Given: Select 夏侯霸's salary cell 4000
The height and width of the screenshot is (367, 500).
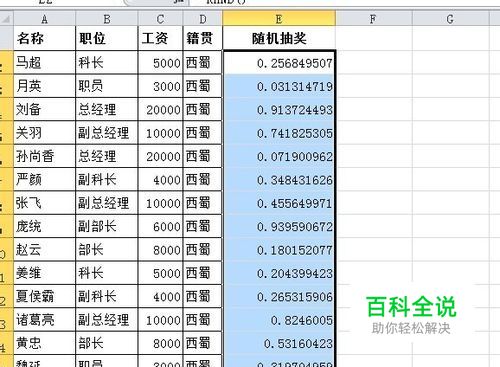Looking at the screenshot, I should coord(160,296).
